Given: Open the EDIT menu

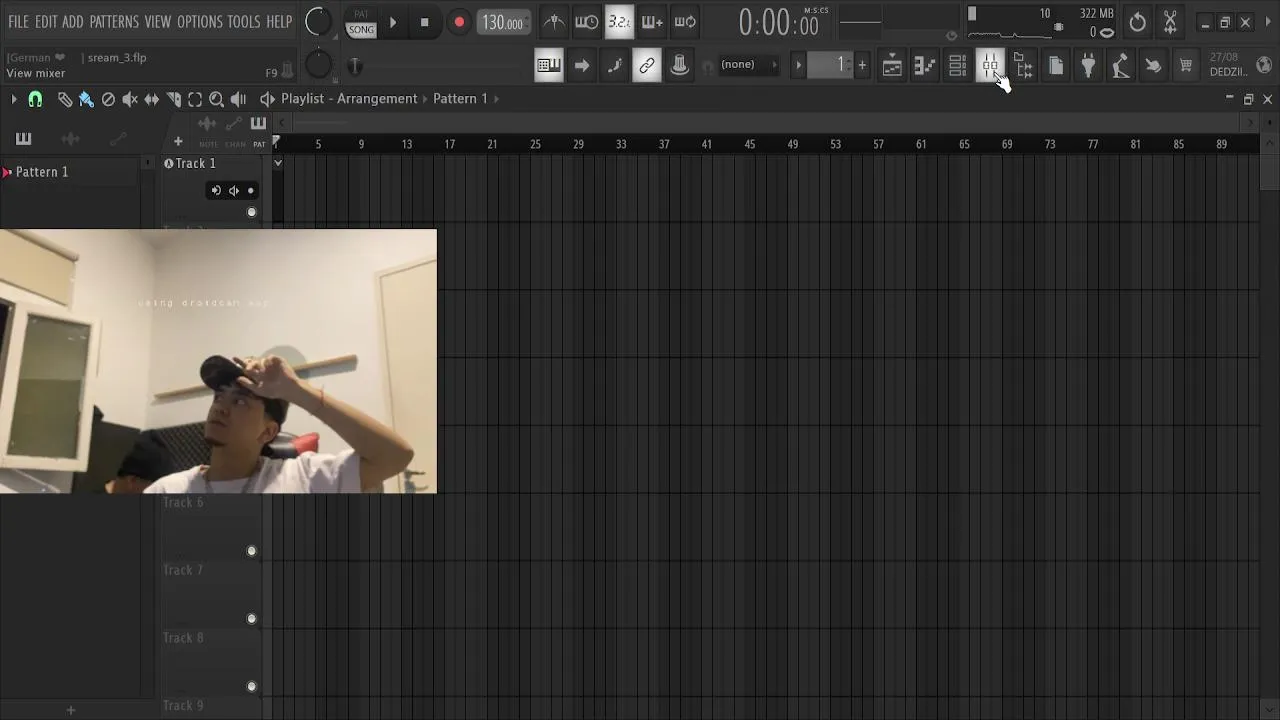Looking at the screenshot, I should click(46, 22).
